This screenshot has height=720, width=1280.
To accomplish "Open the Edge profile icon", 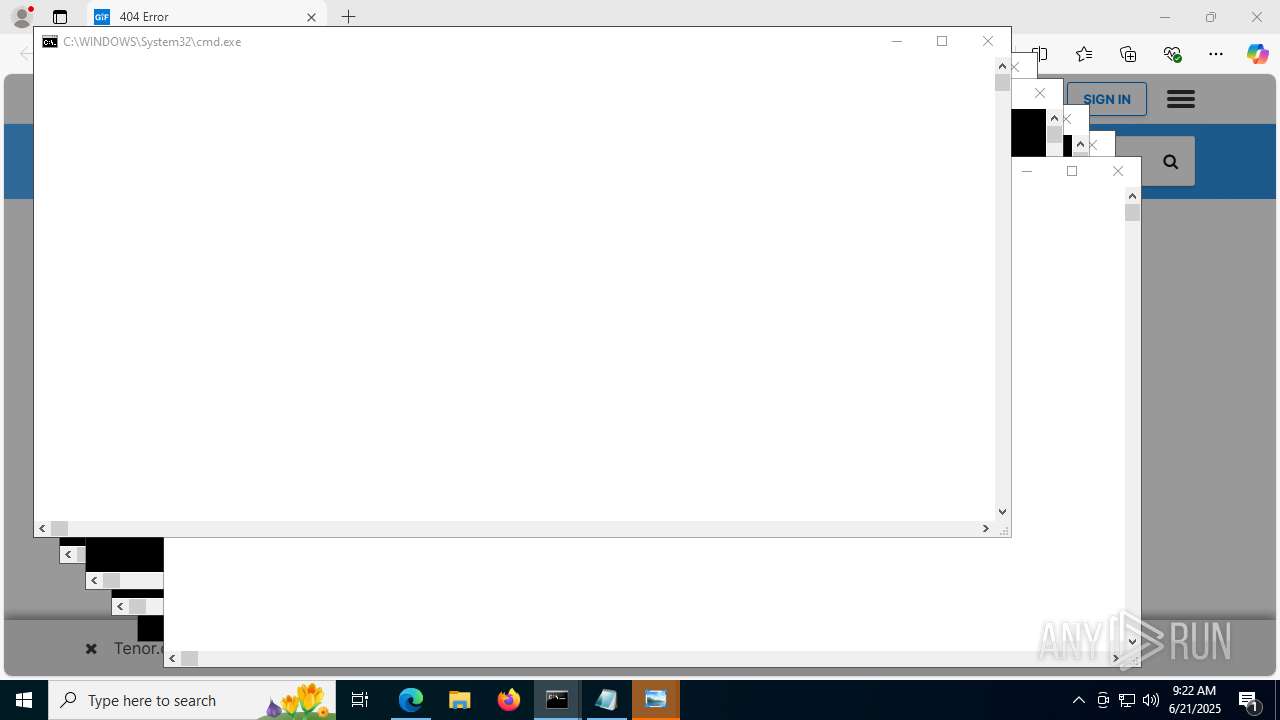I will [21, 17].
